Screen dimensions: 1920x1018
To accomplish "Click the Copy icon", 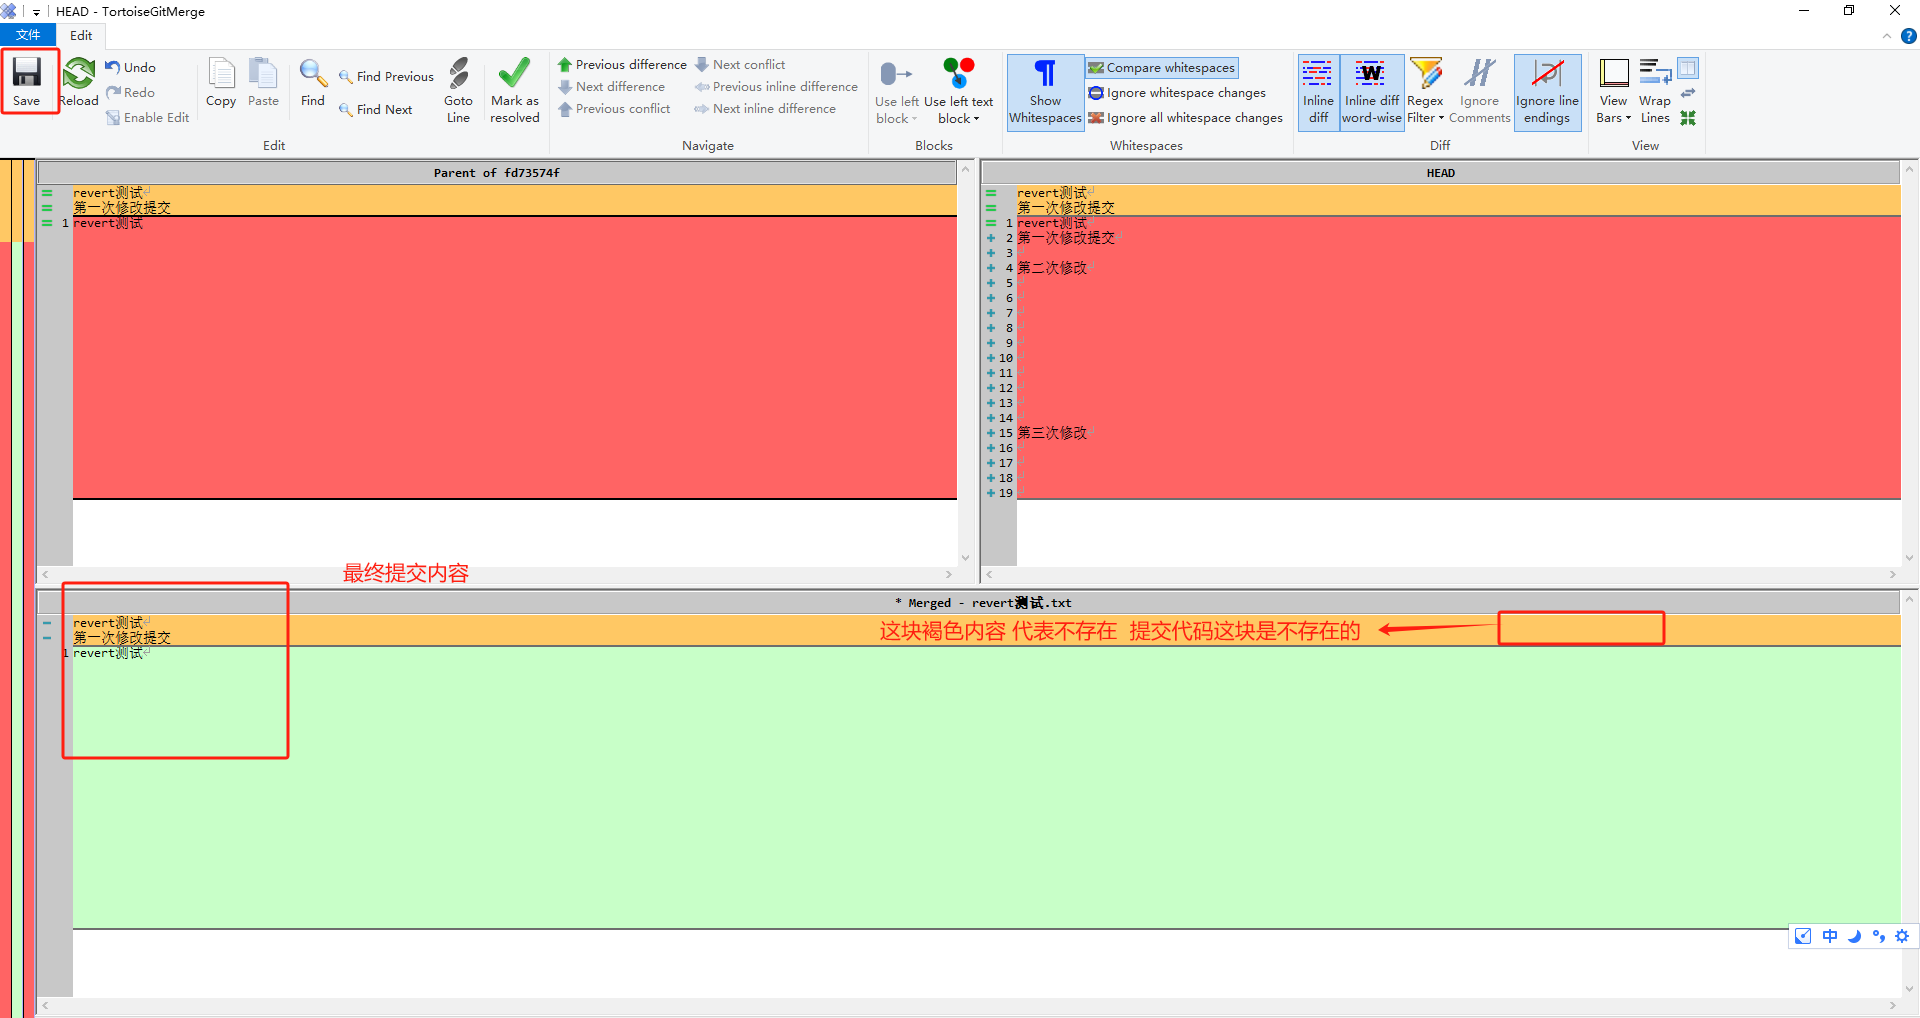I will coord(221,81).
